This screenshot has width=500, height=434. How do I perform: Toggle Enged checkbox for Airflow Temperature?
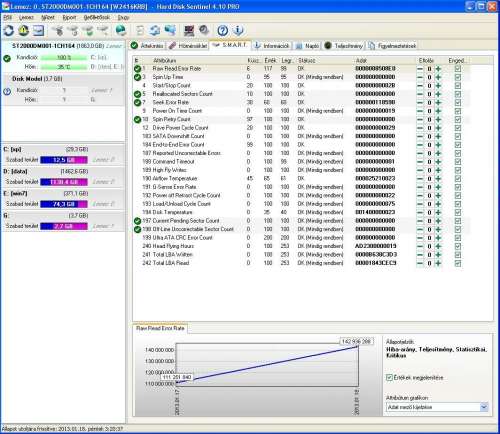click(x=458, y=179)
